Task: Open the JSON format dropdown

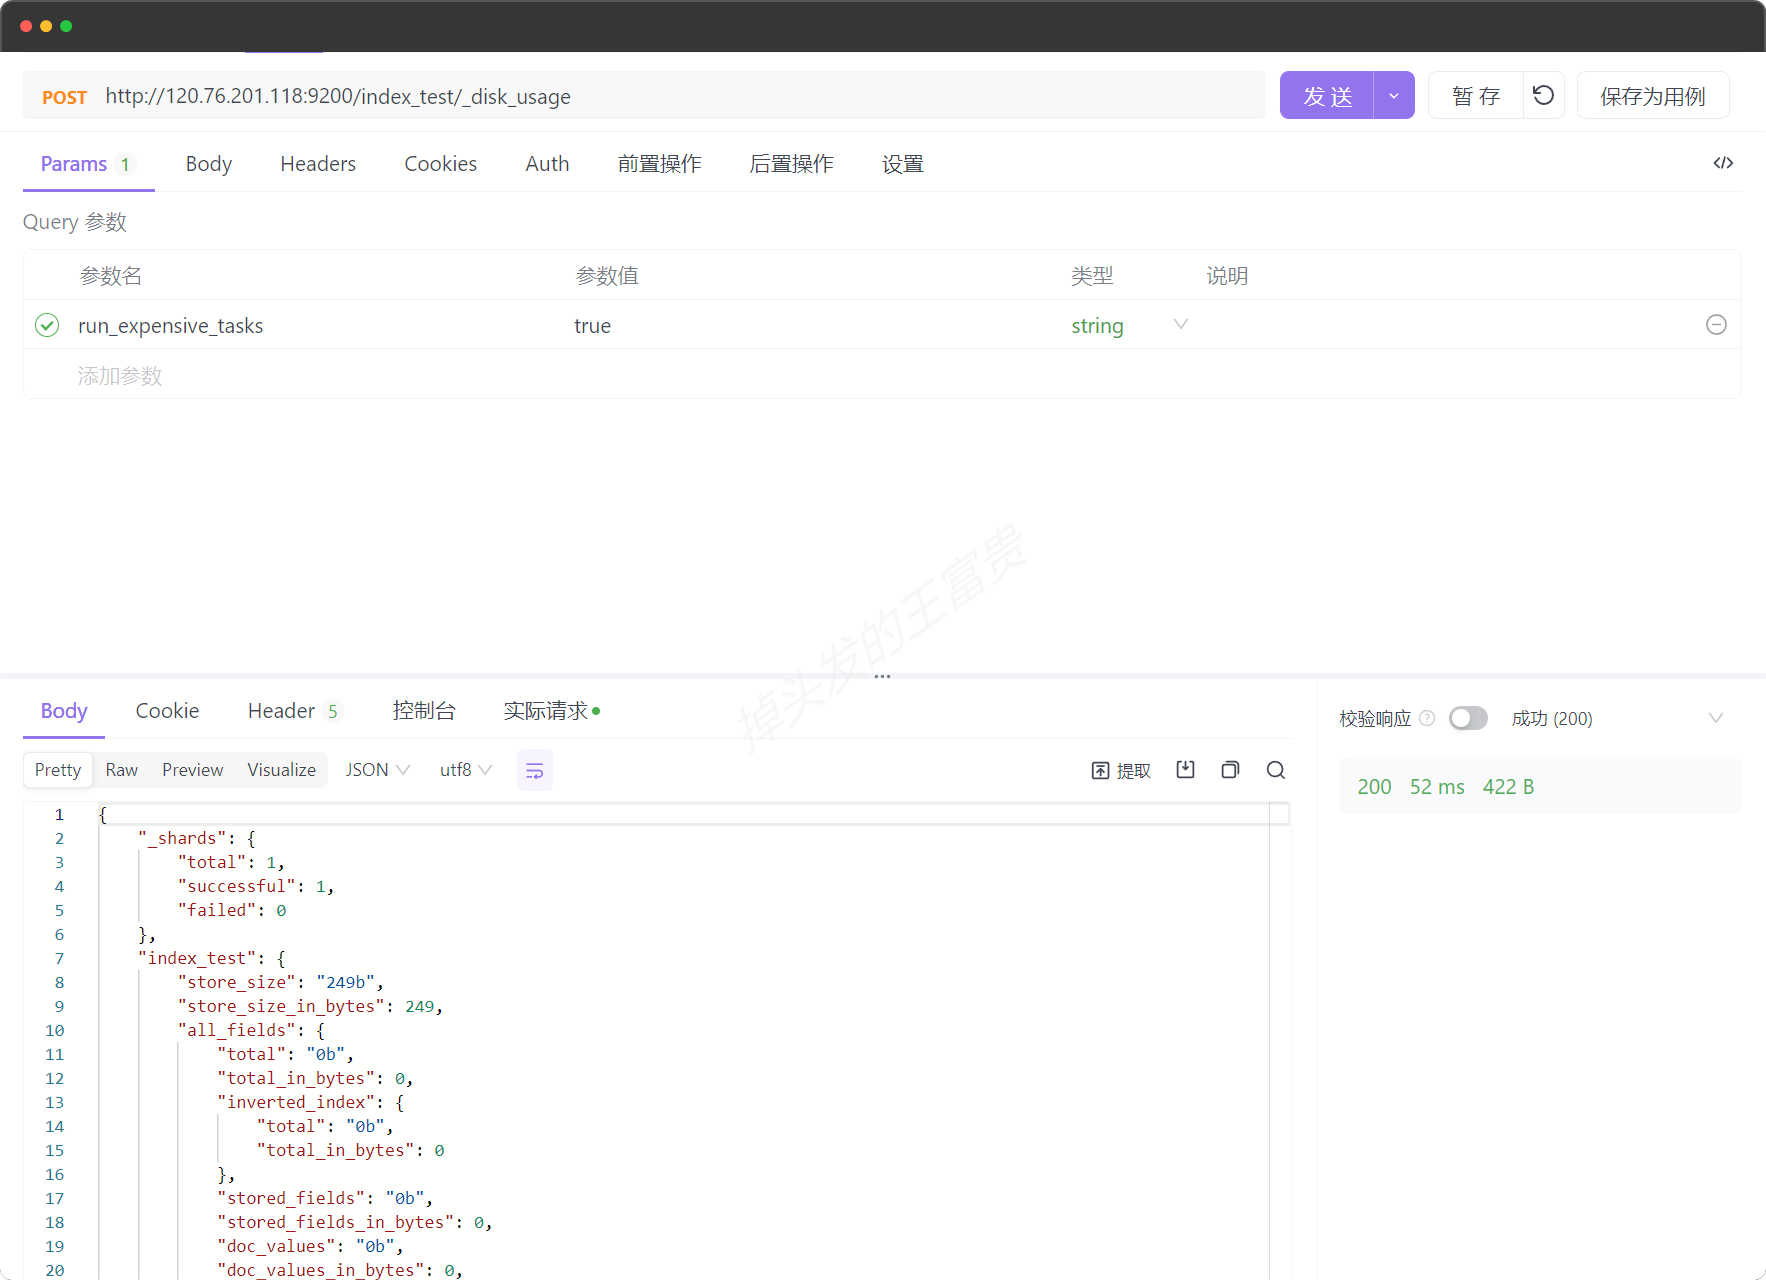Action: [377, 770]
